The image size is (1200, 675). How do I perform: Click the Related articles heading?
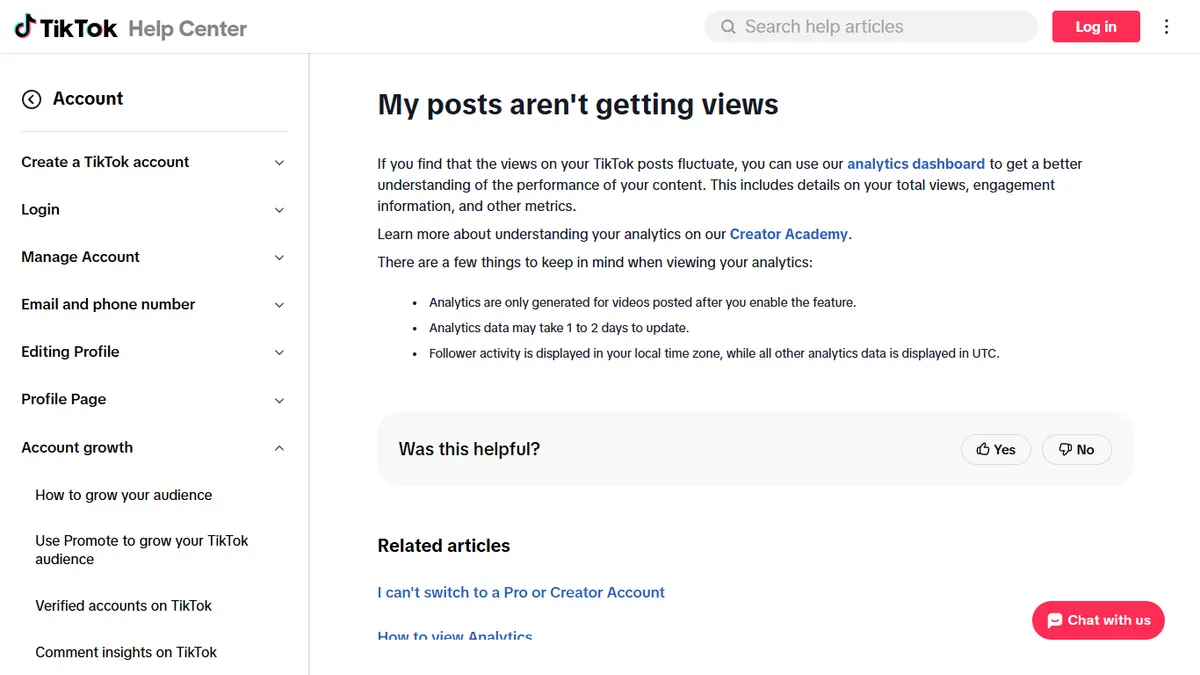coord(444,546)
